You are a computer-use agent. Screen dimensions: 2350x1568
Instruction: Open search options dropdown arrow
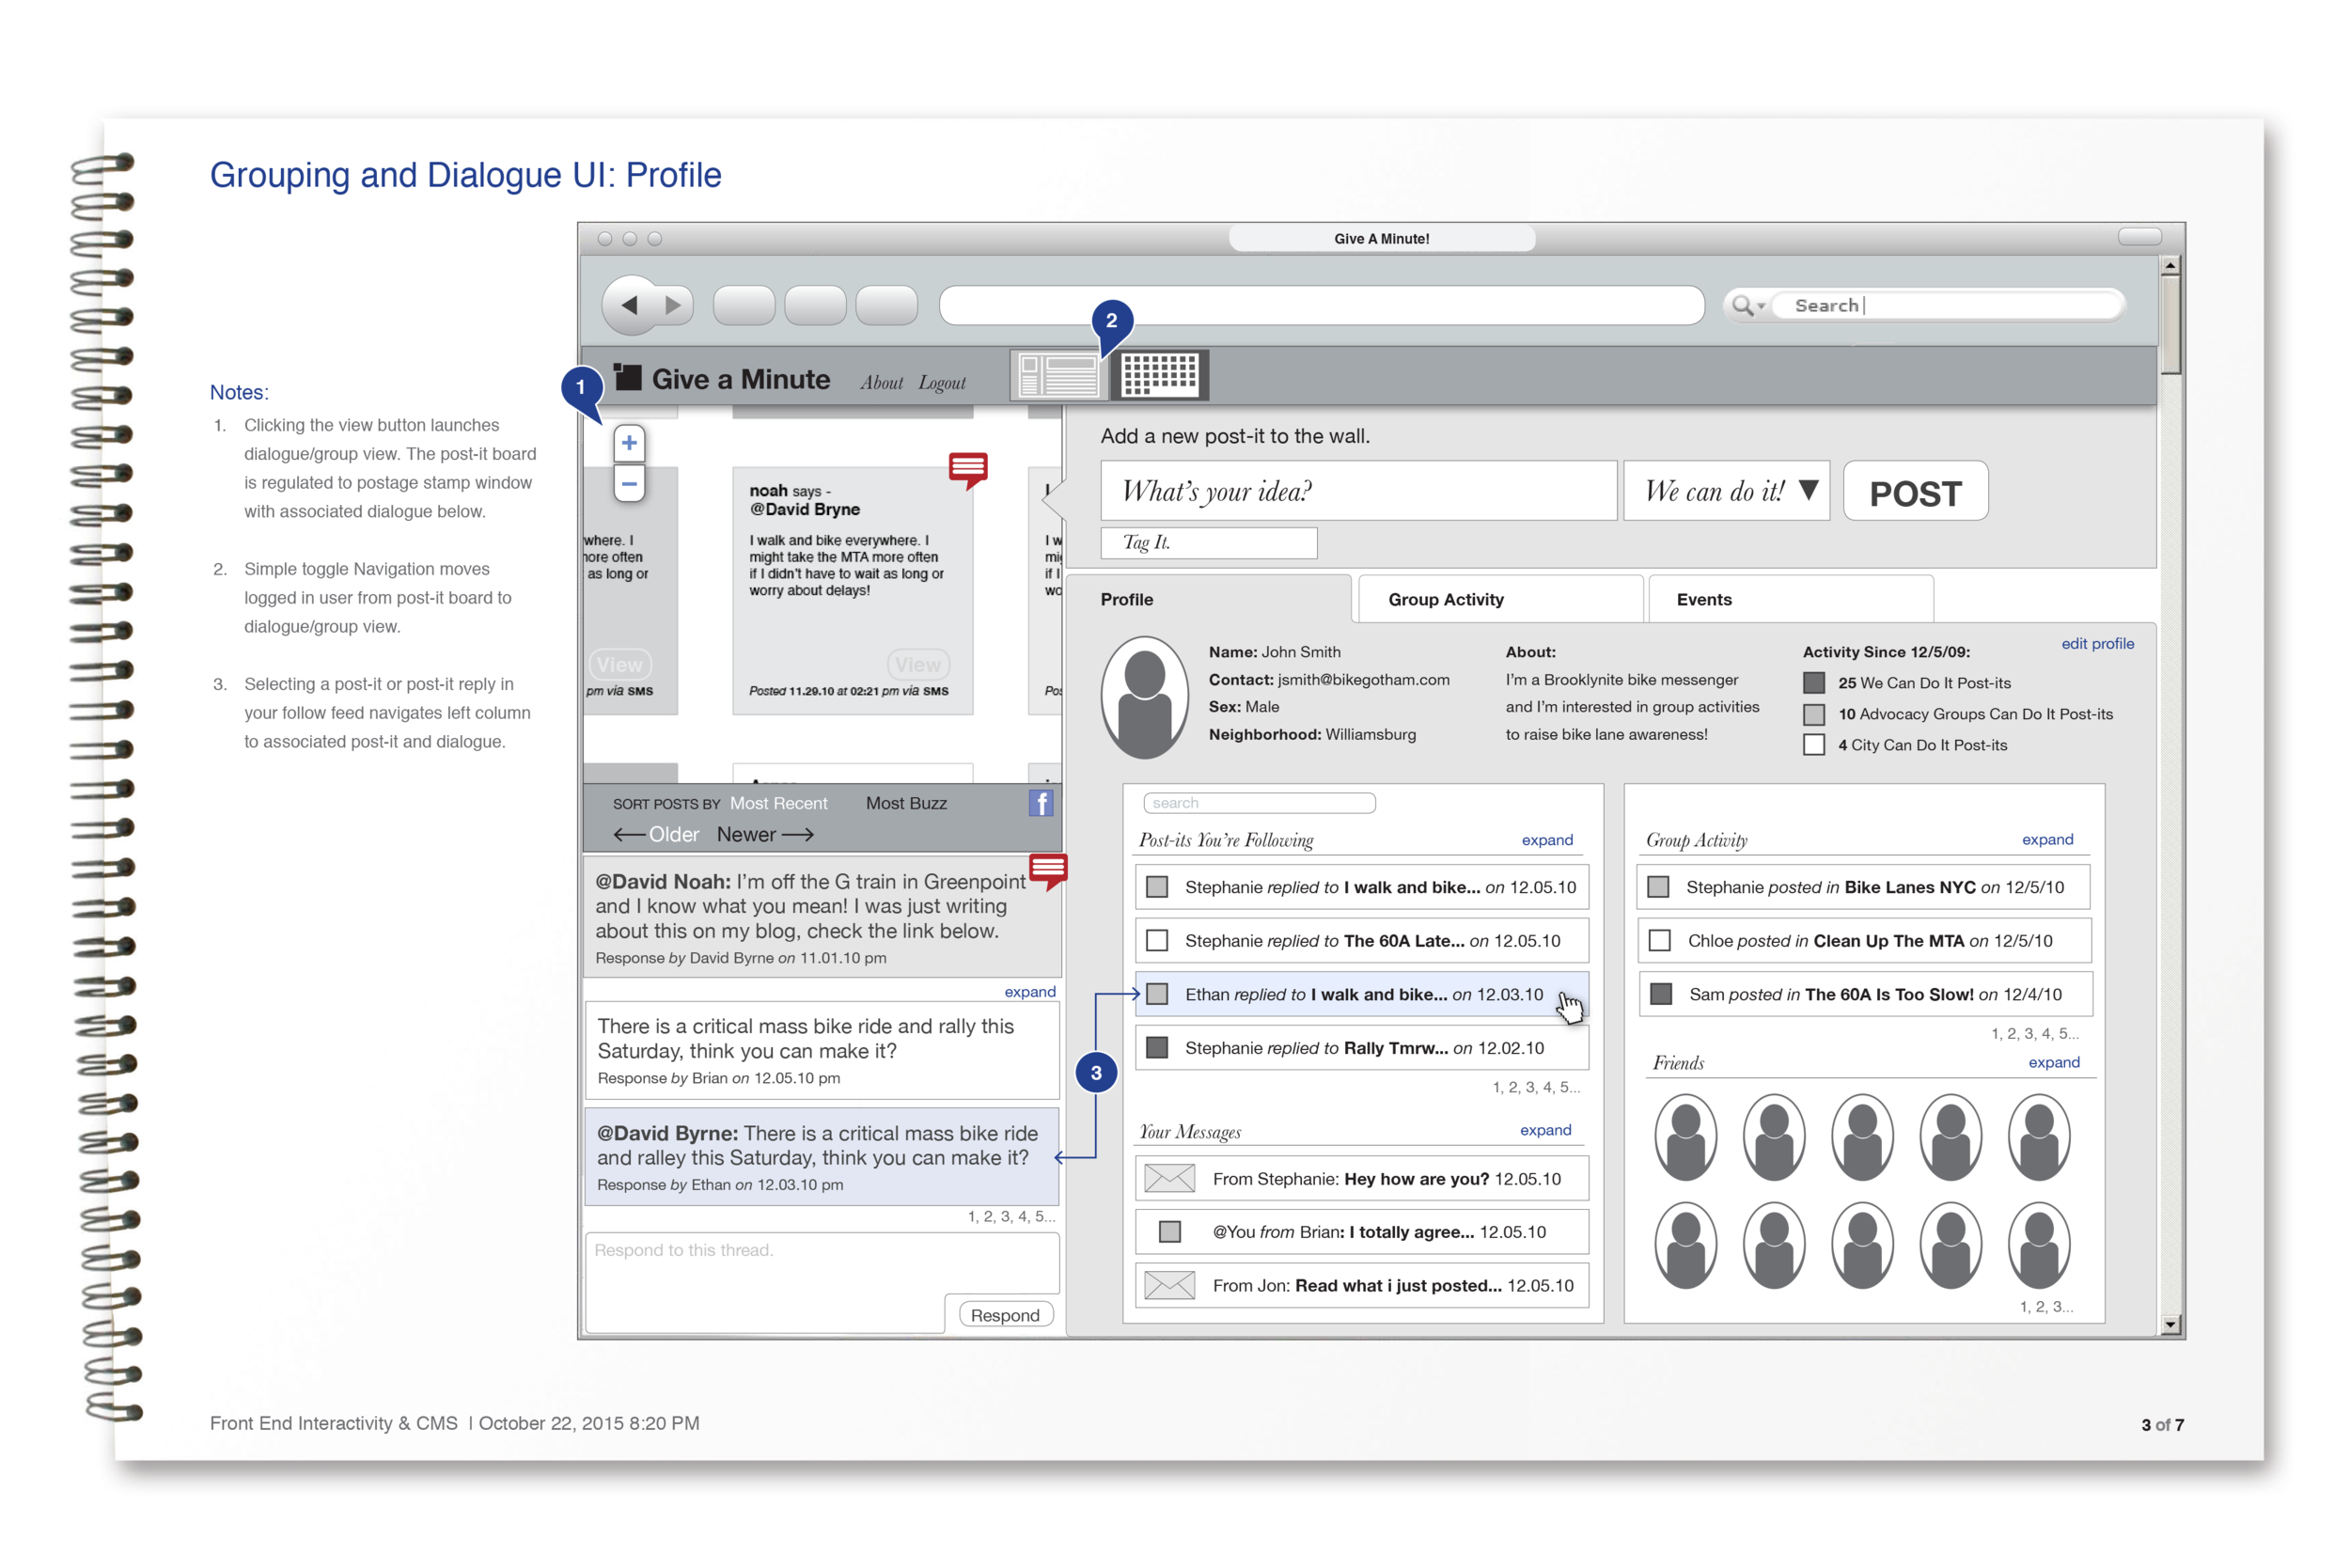pyautogui.click(x=1761, y=306)
